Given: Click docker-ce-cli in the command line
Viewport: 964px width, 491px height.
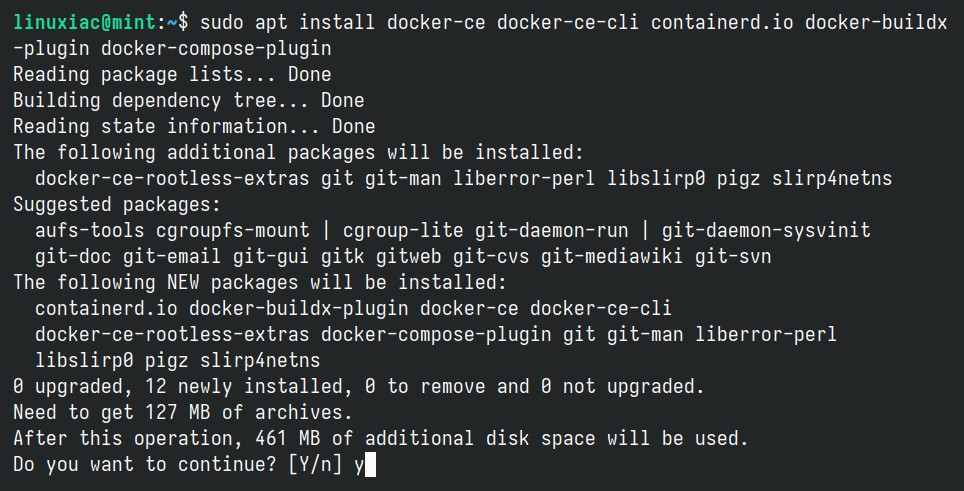Looking at the screenshot, I should [x=568, y=23].
